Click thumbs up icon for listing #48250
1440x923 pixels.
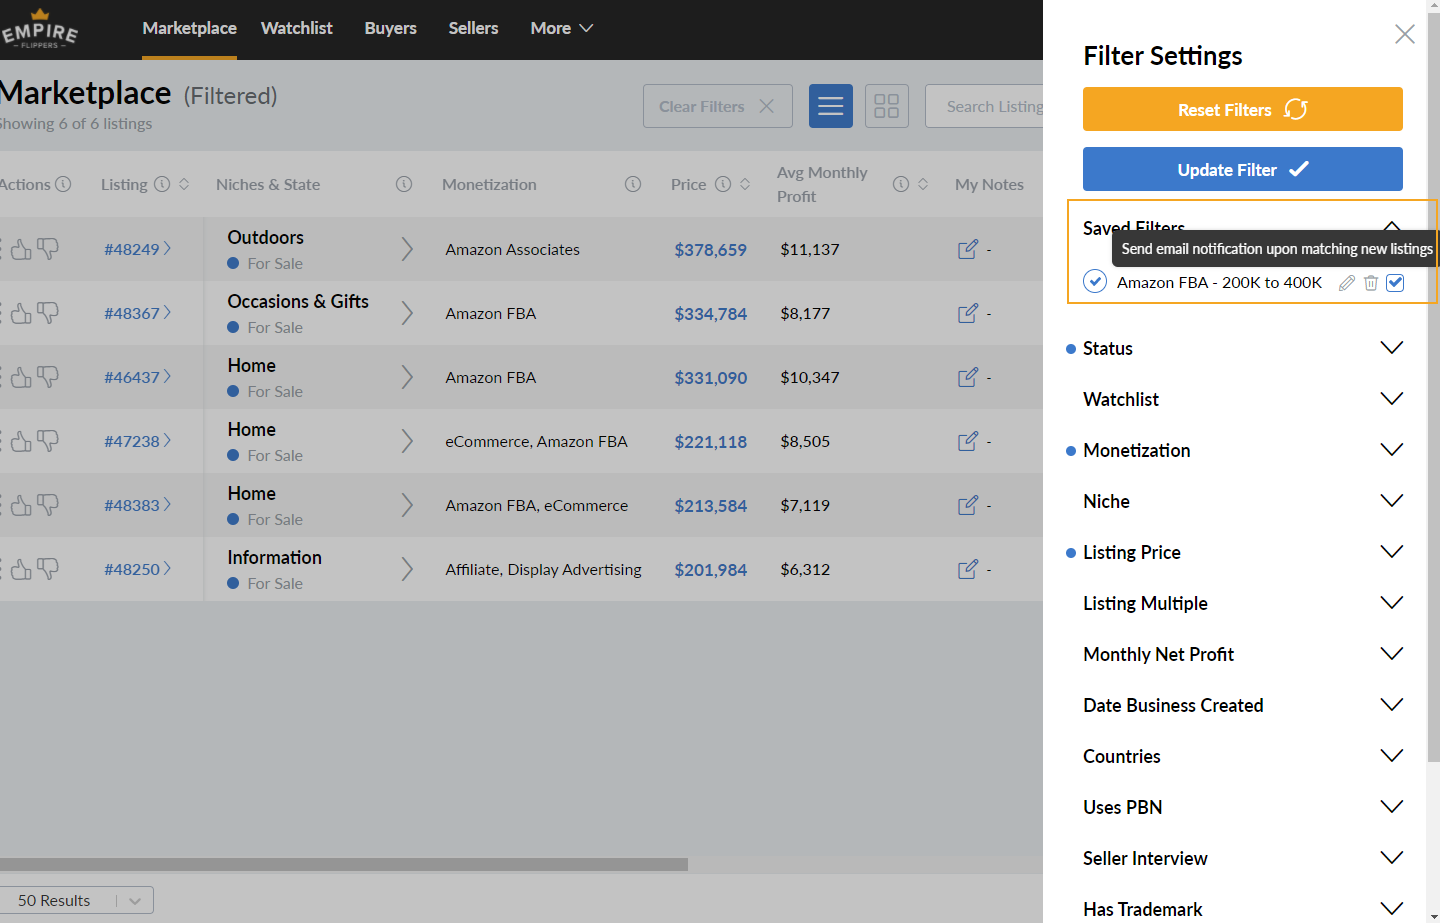pyautogui.click(x=22, y=569)
